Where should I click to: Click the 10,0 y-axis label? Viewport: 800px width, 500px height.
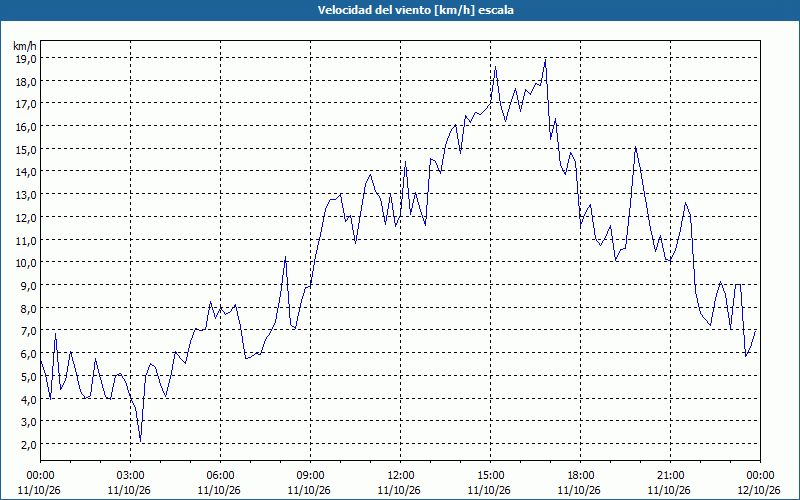[x=26, y=263]
